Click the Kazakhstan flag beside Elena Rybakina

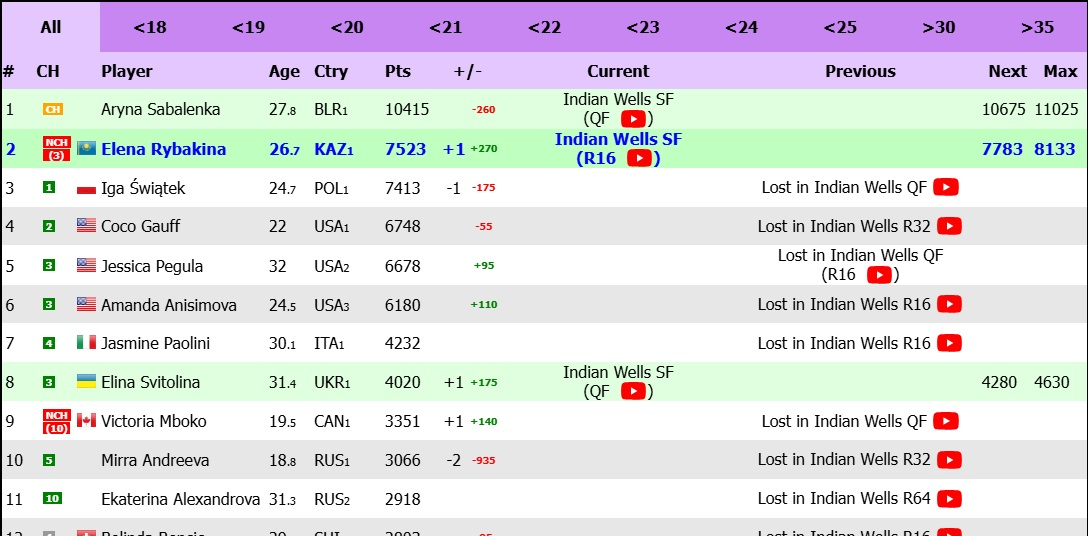(87, 149)
